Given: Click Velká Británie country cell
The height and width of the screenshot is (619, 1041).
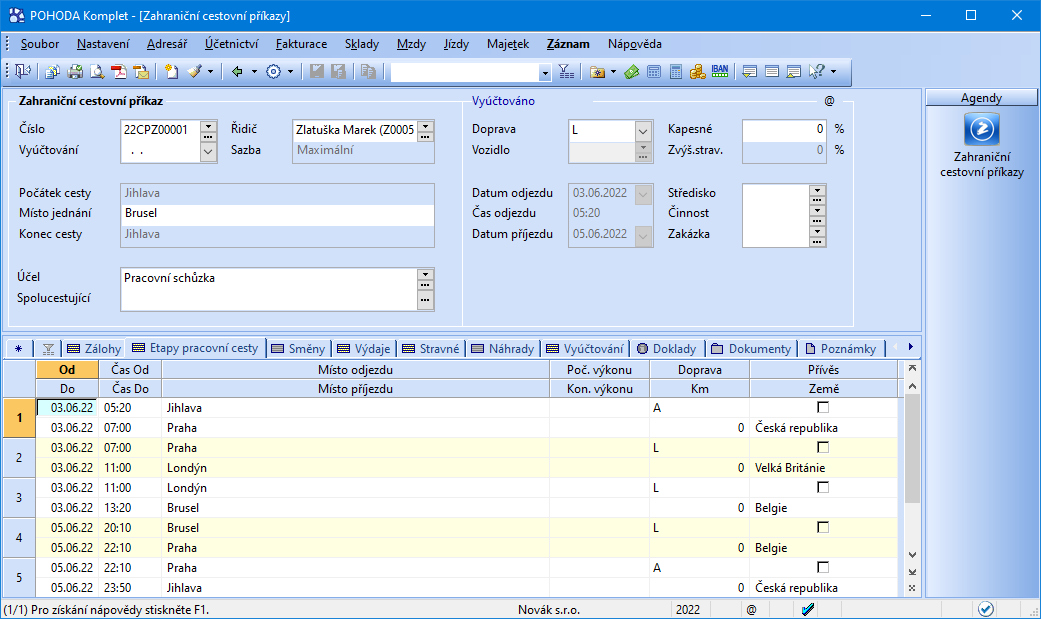Looking at the screenshot, I should point(823,468).
